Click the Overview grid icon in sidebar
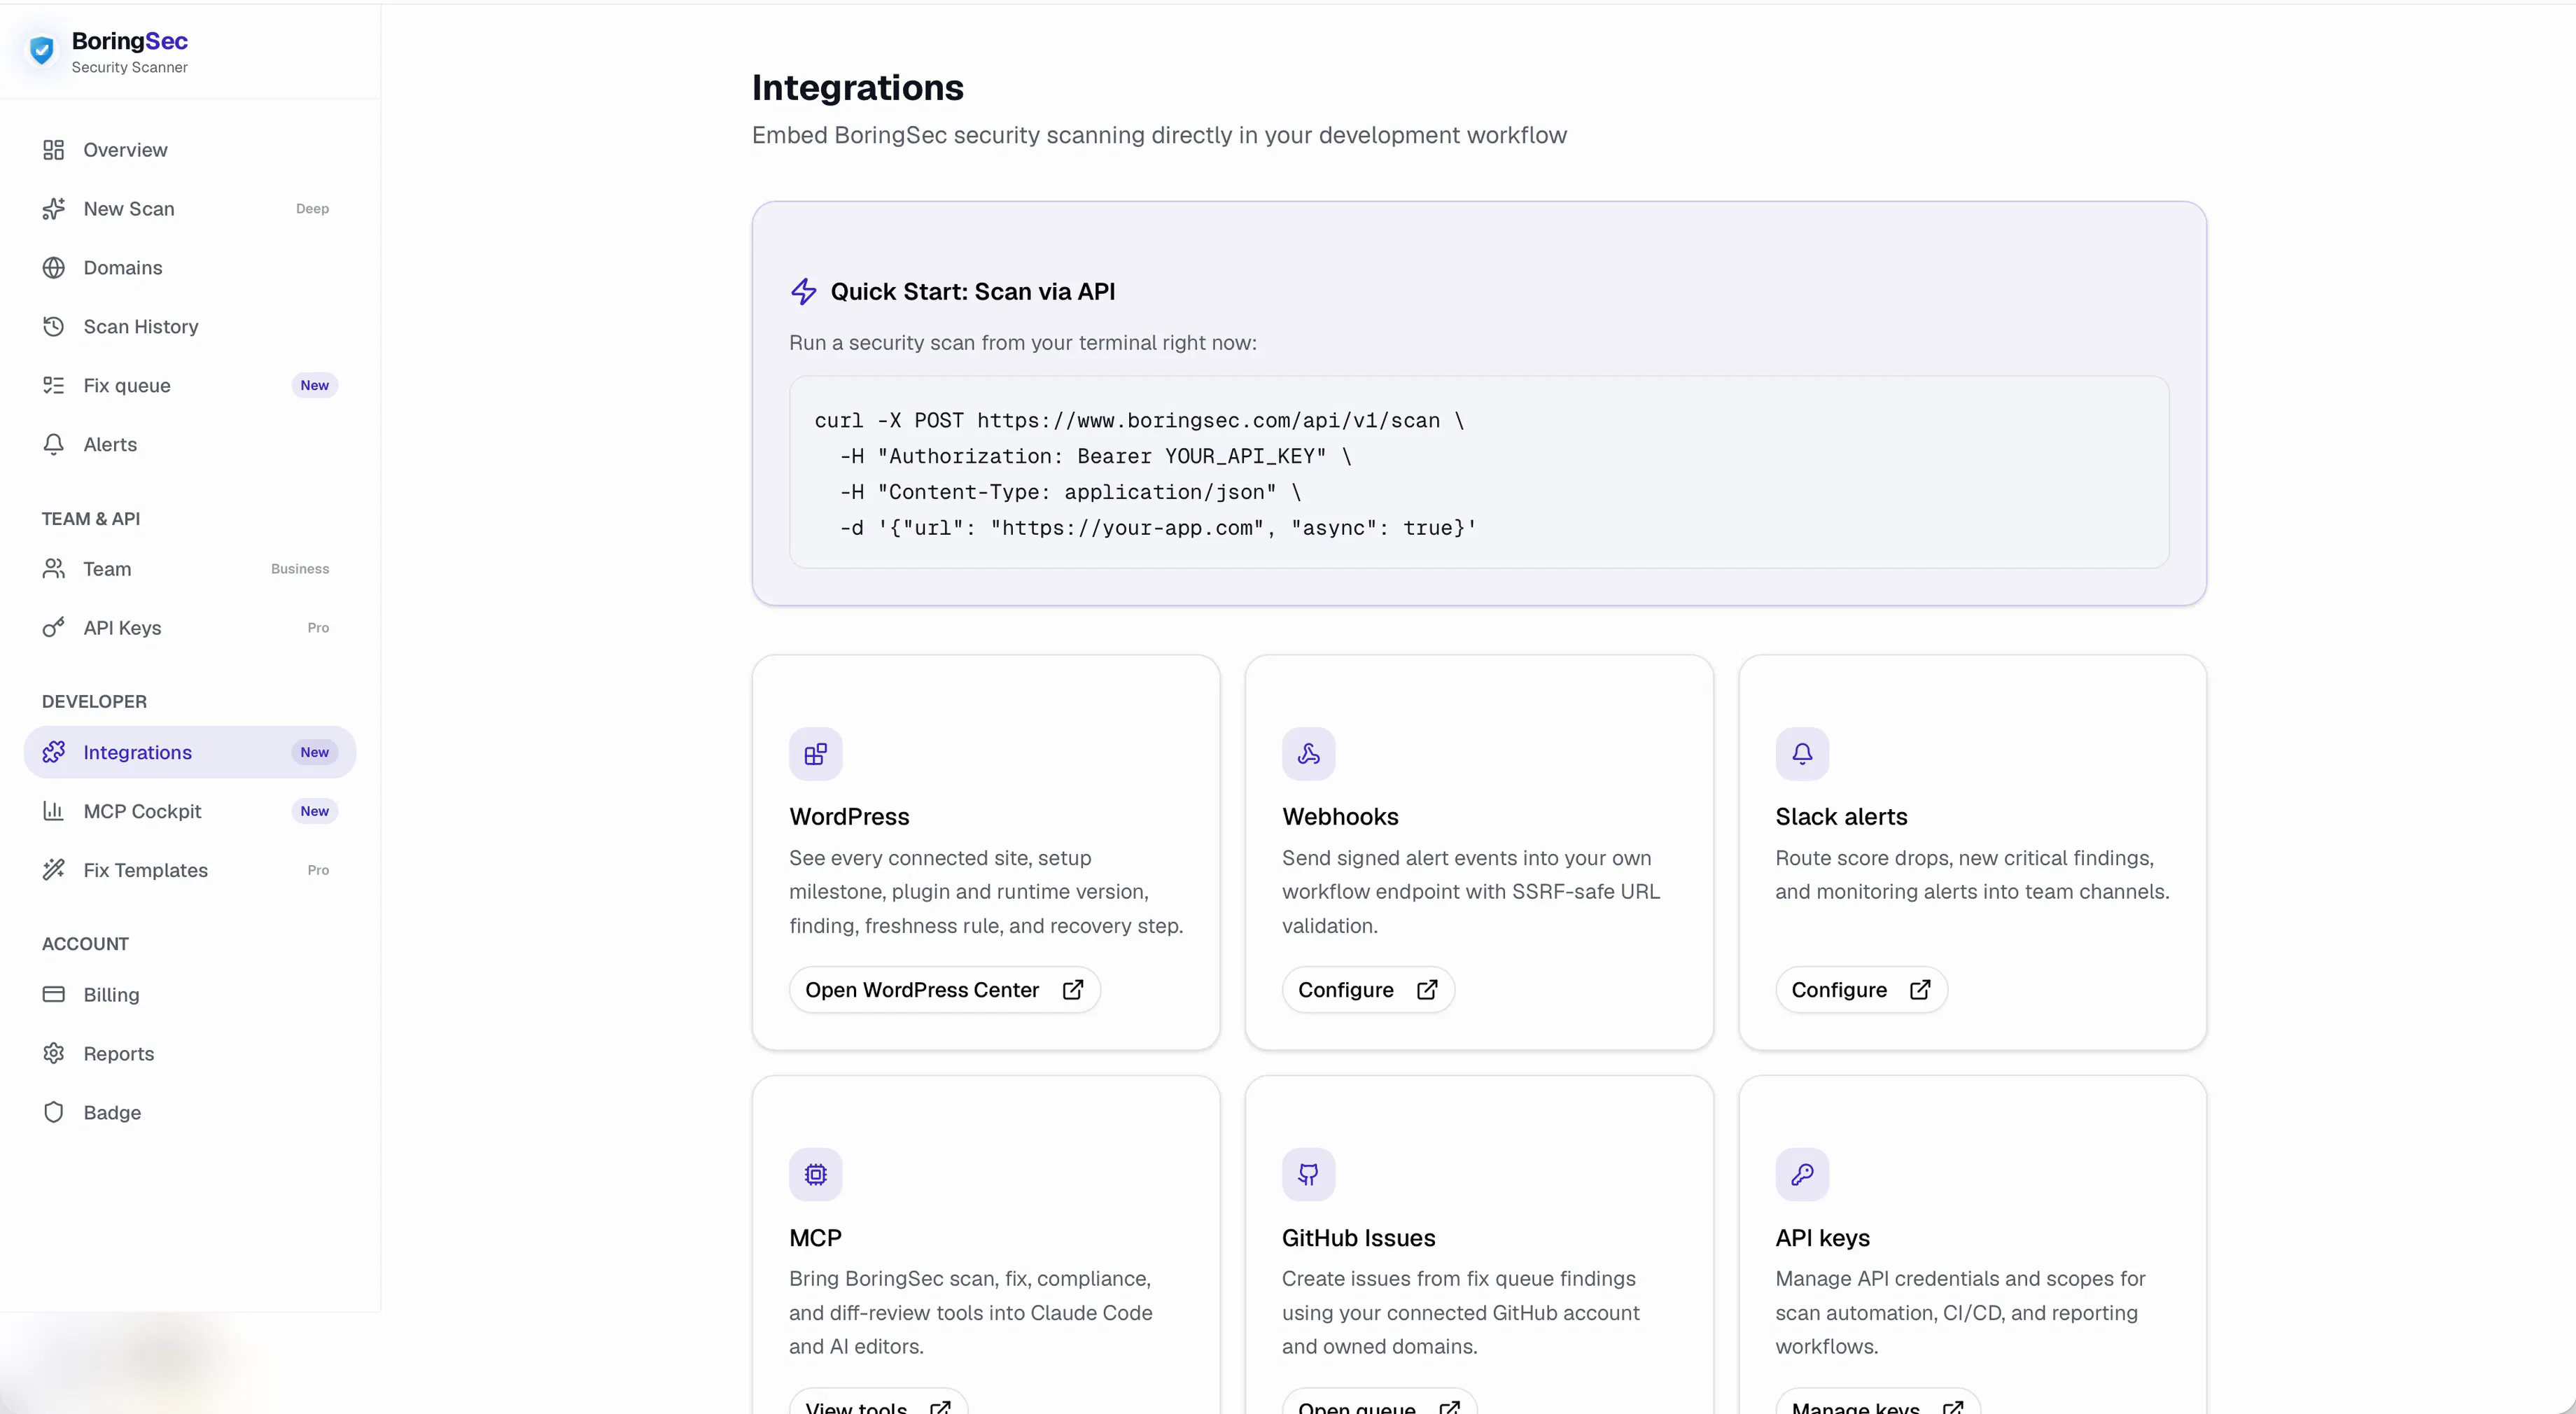 (x=54, y=150)
